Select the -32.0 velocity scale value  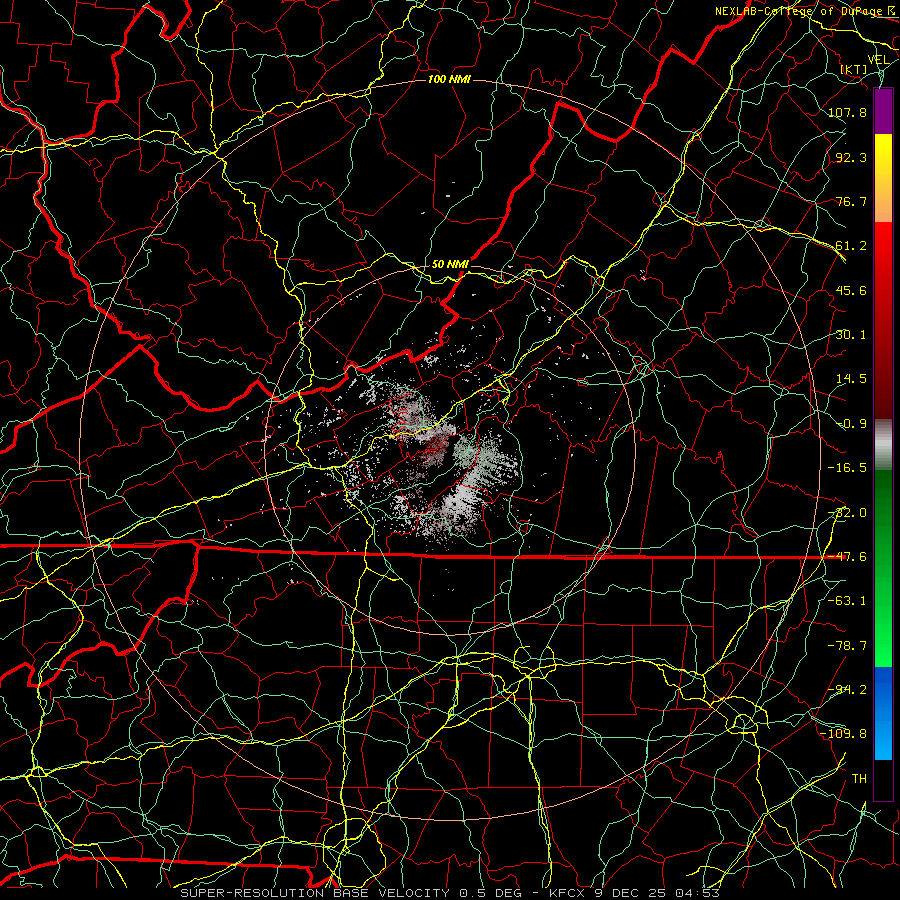(x=847, y=513)
